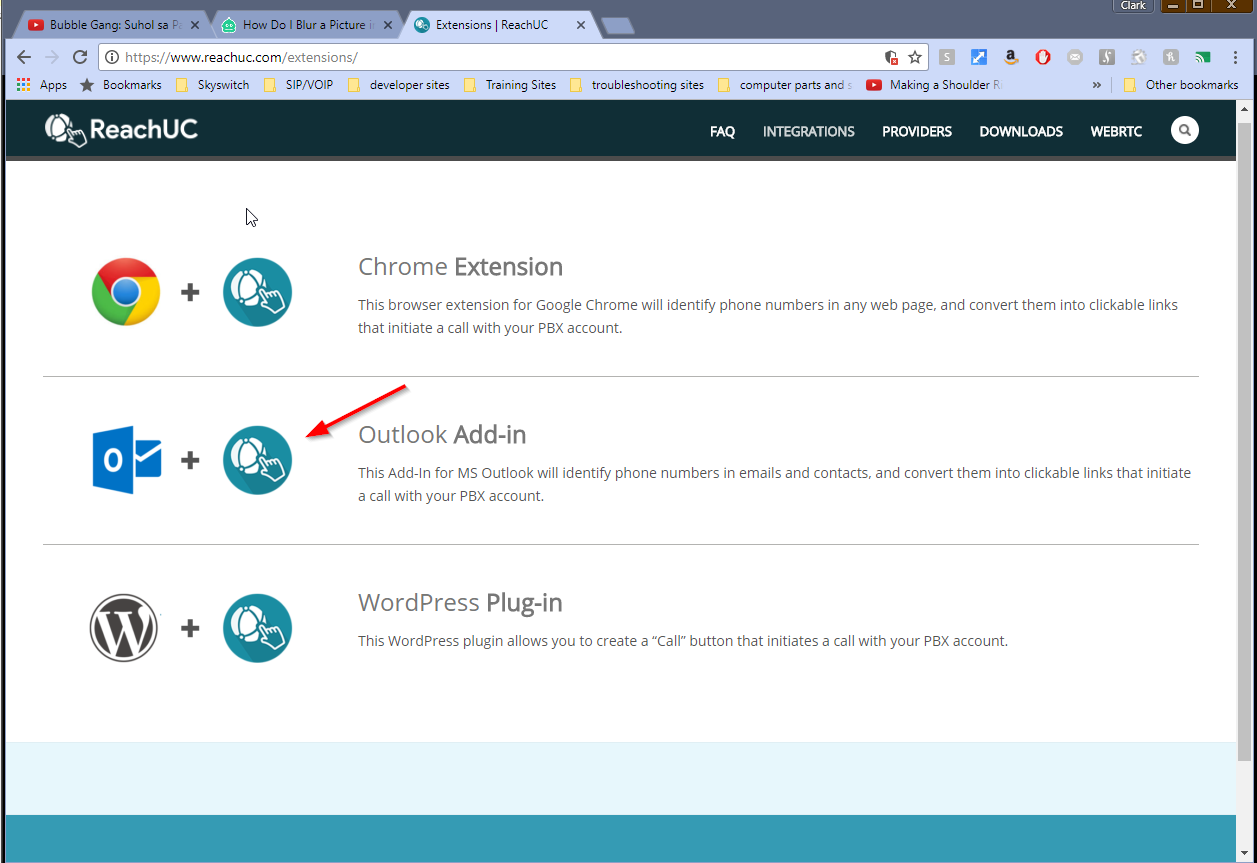The height and width of the screenshot is (863, 1257).
Task: Go to the DOWNLOADS nav item
Action: click(x=1020, y=131)
